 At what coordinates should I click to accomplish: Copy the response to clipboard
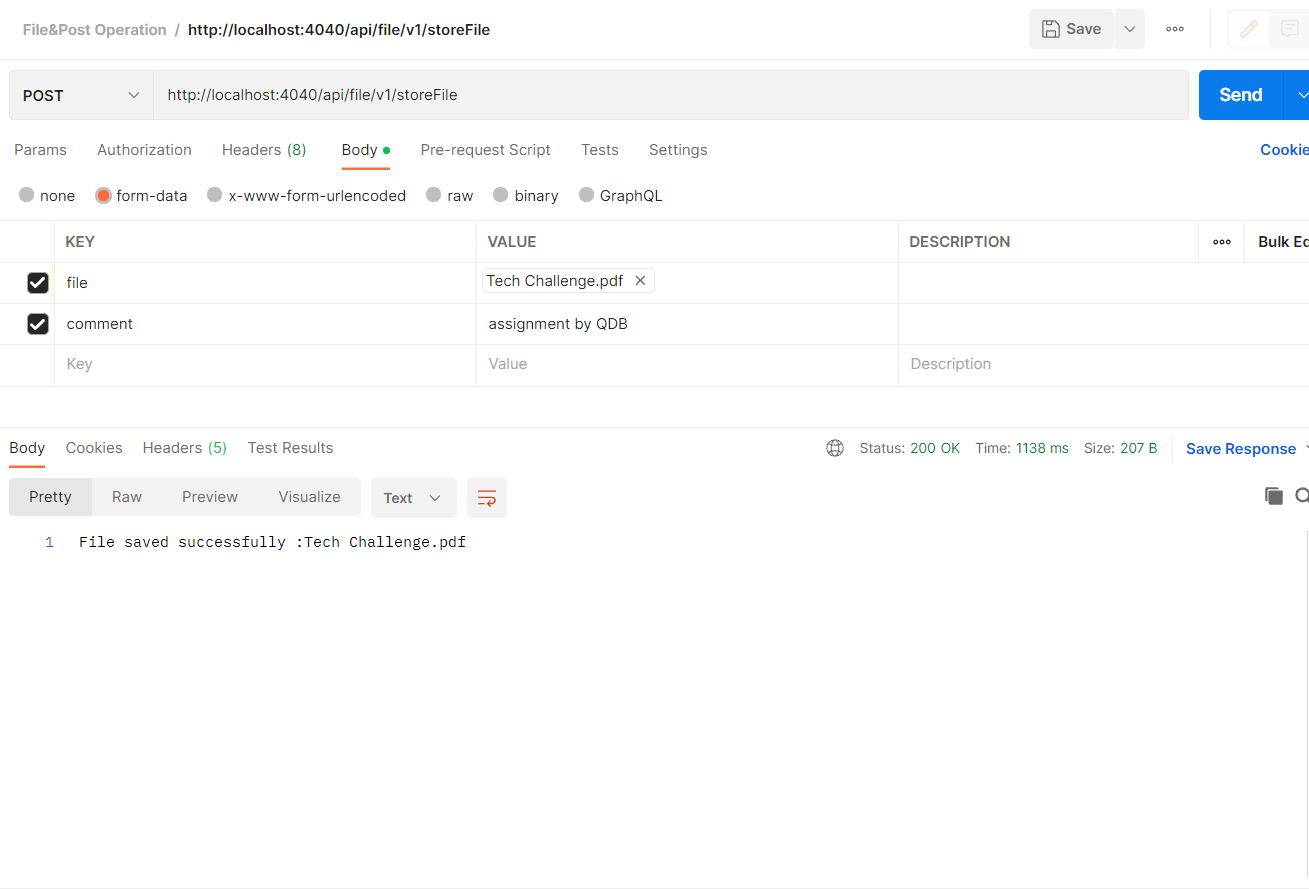pos(1273,495)
